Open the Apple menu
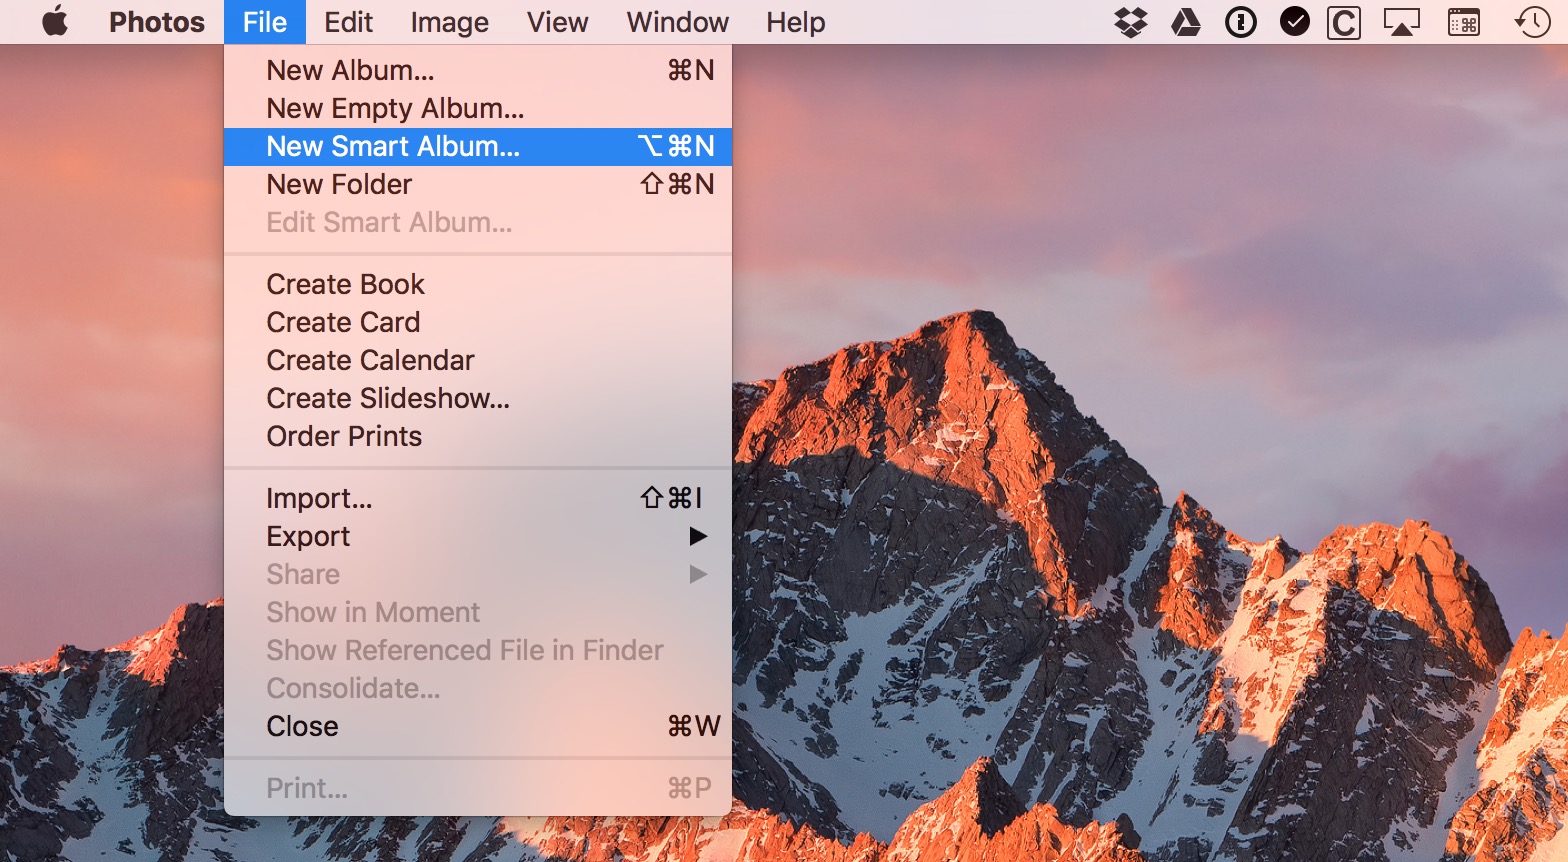Screen dimensions: 1568x862 (x=56, y=21)
